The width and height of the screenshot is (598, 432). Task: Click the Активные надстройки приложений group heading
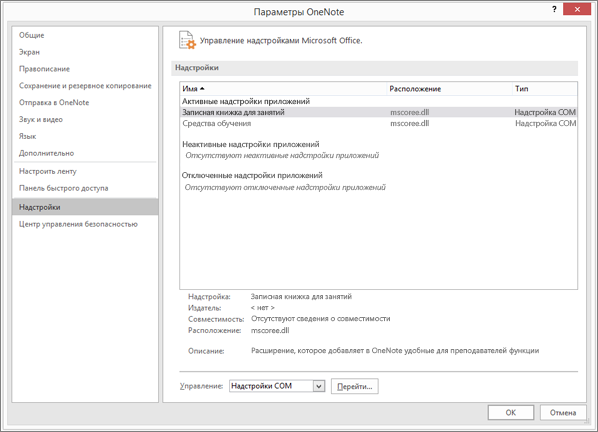[246, 101]
